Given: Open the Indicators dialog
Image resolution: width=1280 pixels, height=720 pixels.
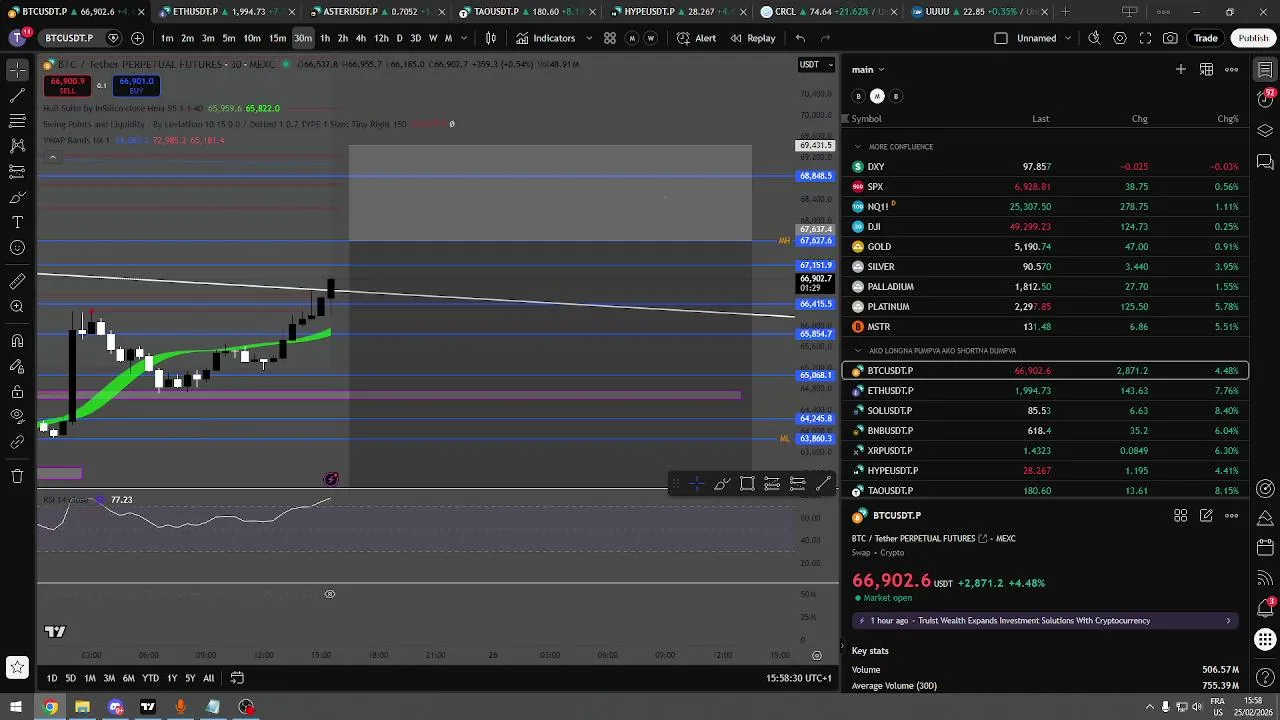Looking at the screenshot, I should 546,38.
